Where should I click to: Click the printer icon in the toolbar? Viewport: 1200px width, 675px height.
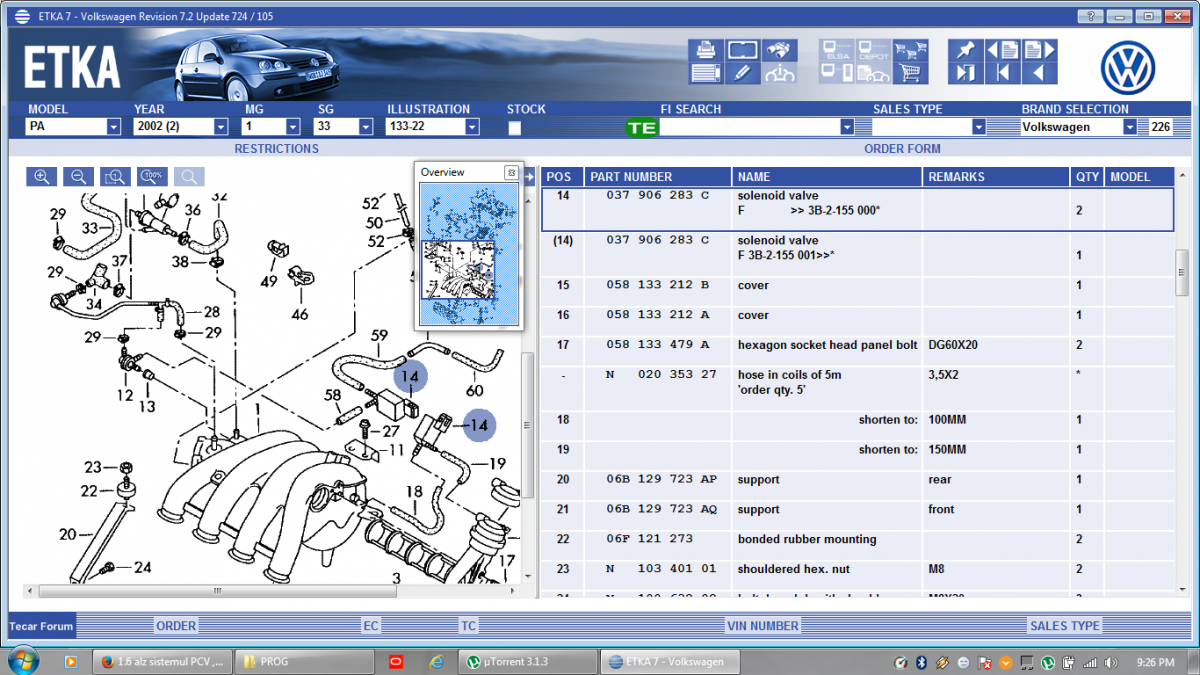pyautogui.click(x=705, y=50)
